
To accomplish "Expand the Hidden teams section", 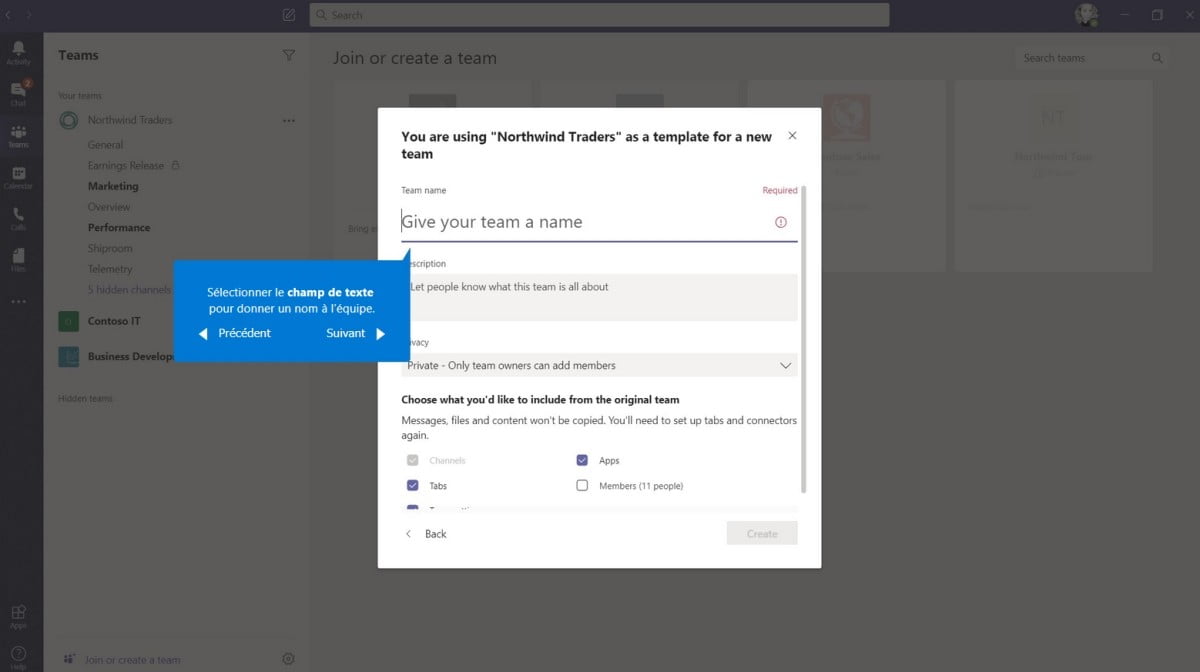I will [85, 398].
